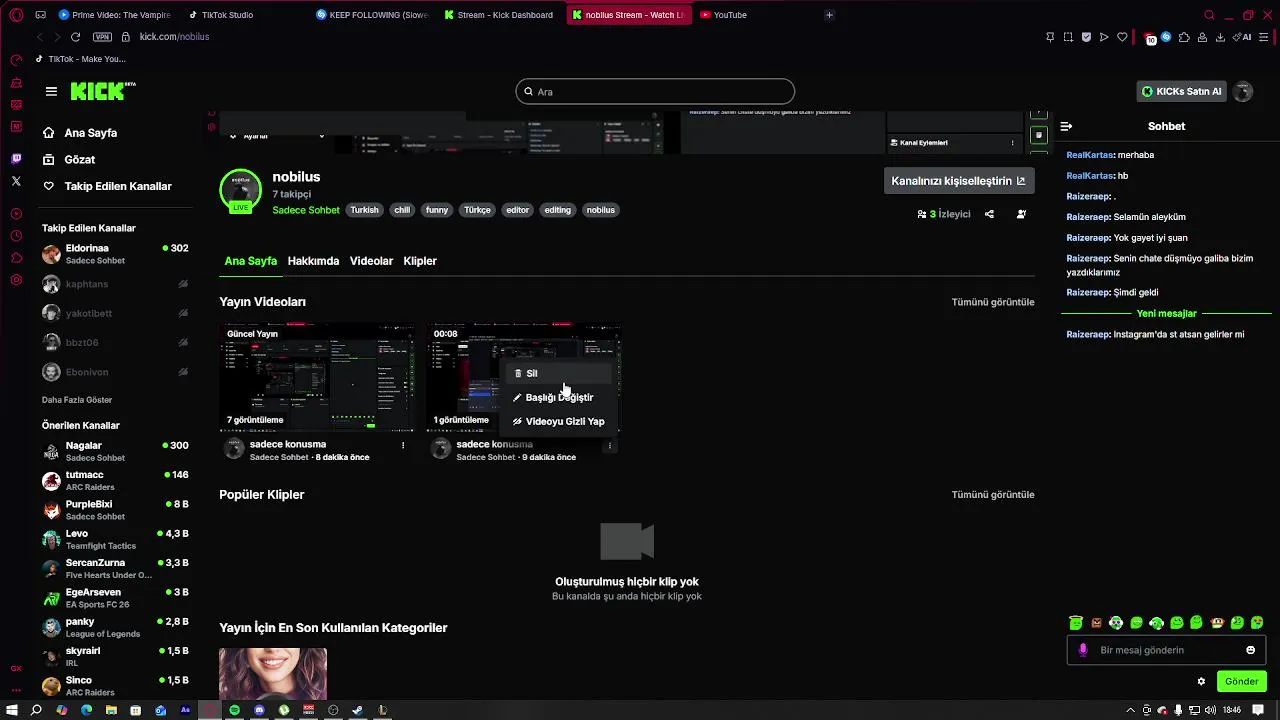Click the KICKs Satın Al button
This screenshot has width=1280, height=720.
(1181, 91)
